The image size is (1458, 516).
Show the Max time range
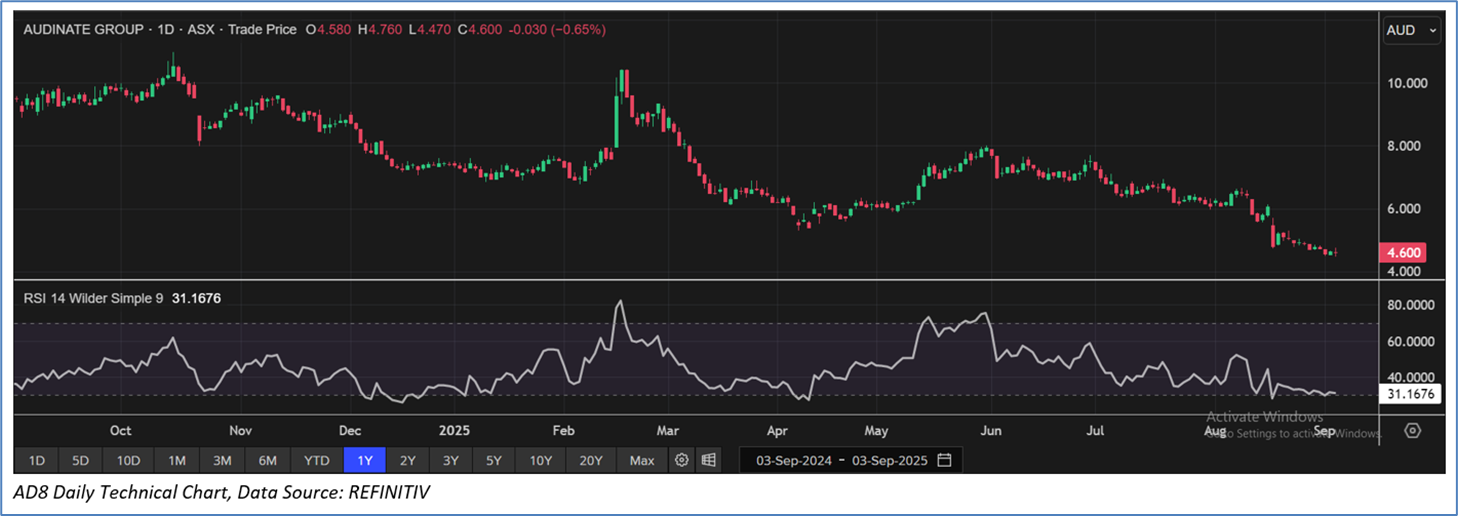(642, 460)
